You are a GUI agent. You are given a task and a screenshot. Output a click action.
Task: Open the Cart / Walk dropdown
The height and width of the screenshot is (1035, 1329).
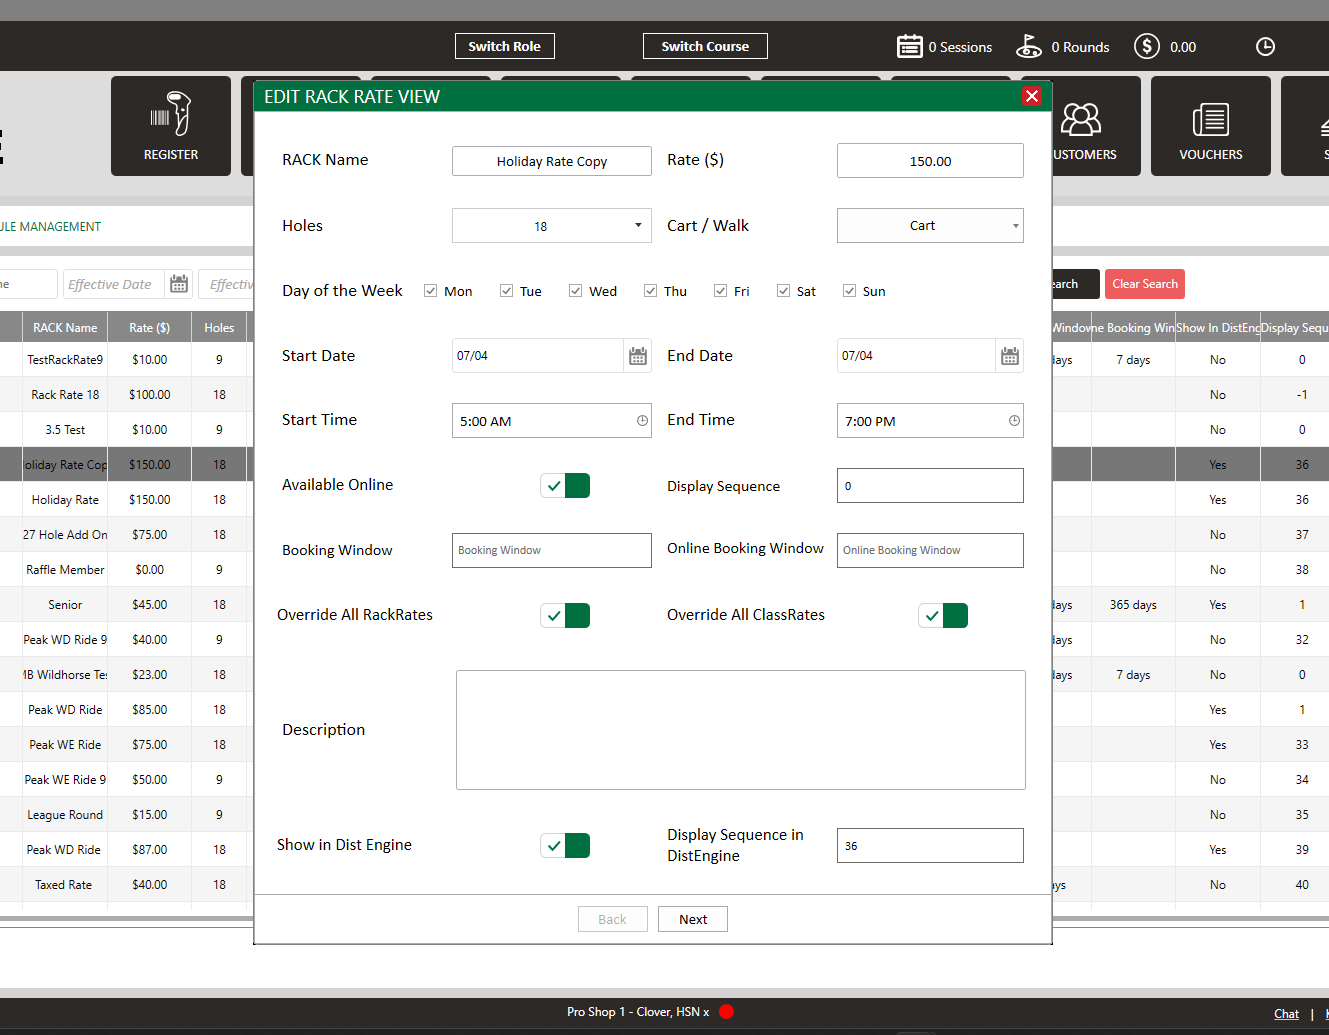1015,226
